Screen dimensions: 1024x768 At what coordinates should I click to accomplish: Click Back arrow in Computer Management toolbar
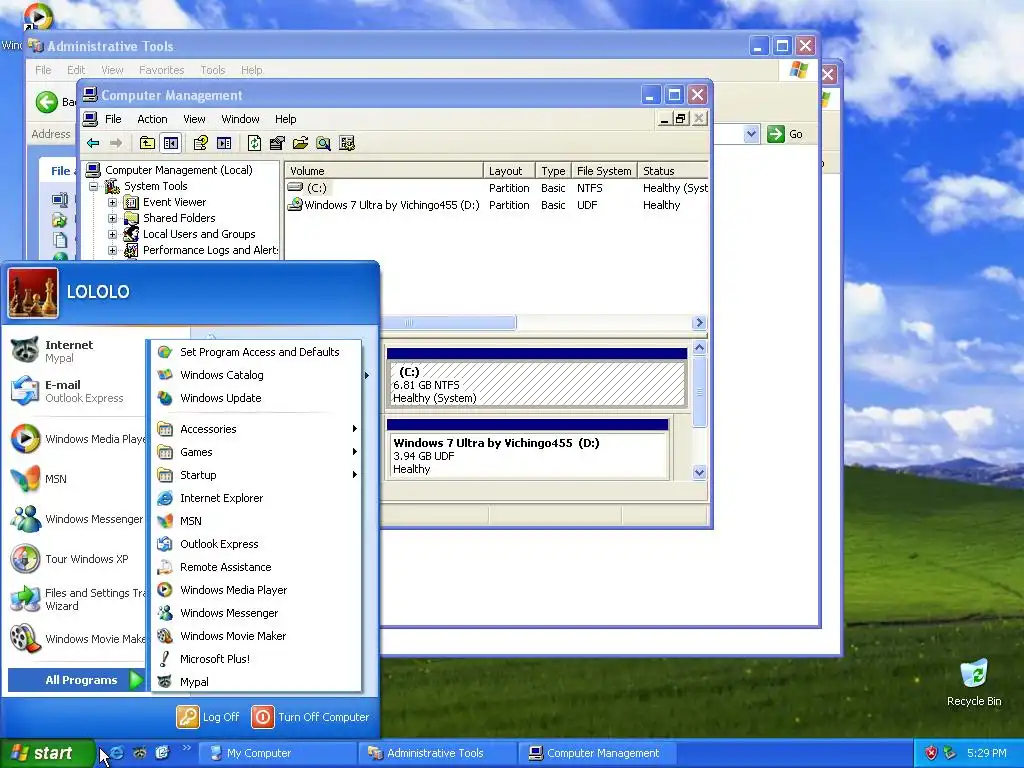pos(93,143)
